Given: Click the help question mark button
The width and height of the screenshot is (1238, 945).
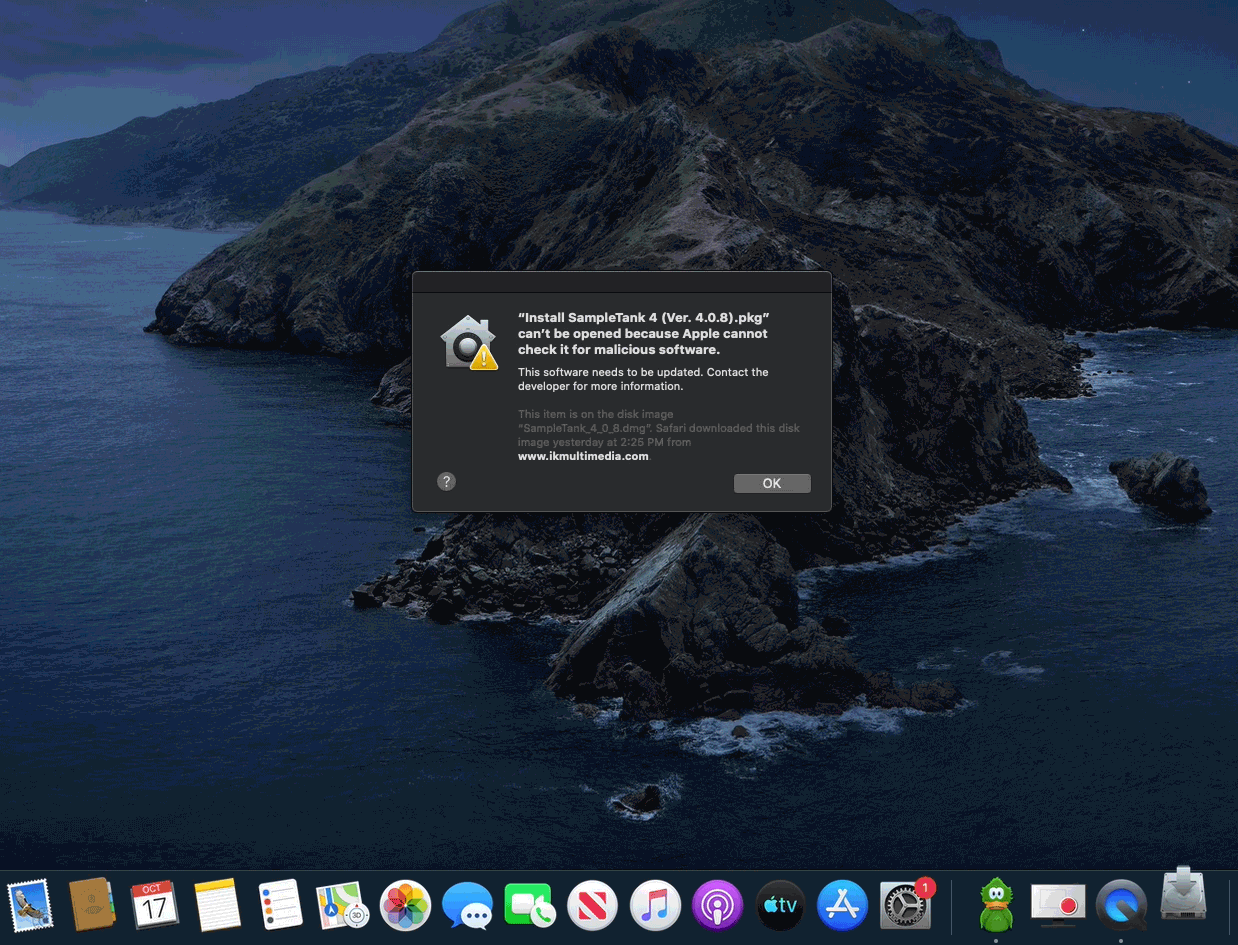Looking at the screenshot, I should tap(447, 481).
